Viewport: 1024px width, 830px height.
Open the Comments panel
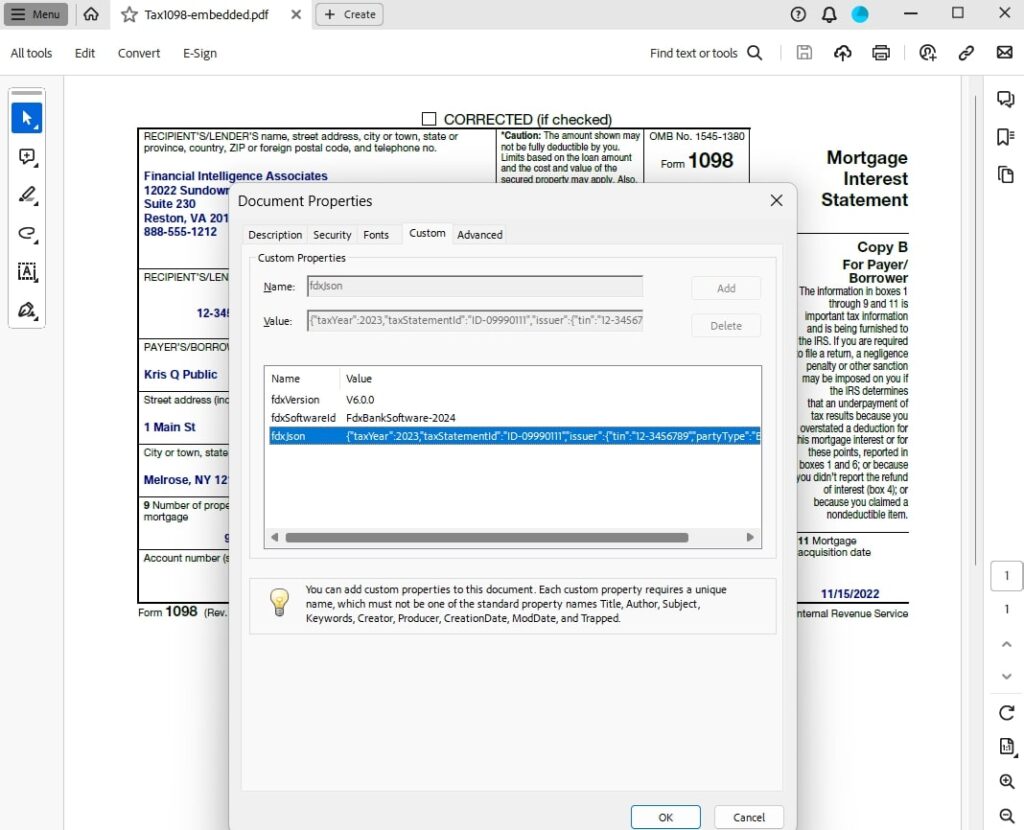coord(1005,99)
